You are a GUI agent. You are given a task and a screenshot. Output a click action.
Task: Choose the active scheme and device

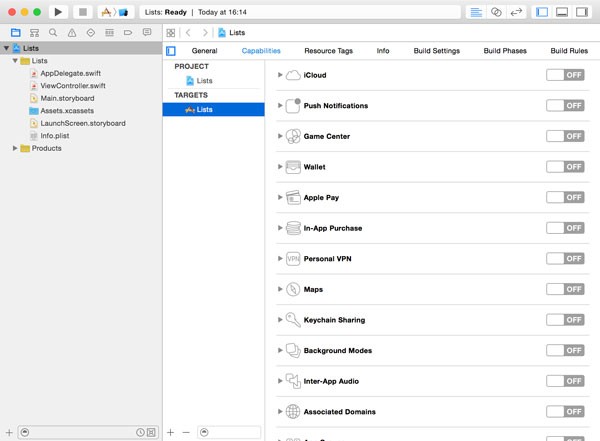[116, 12]
